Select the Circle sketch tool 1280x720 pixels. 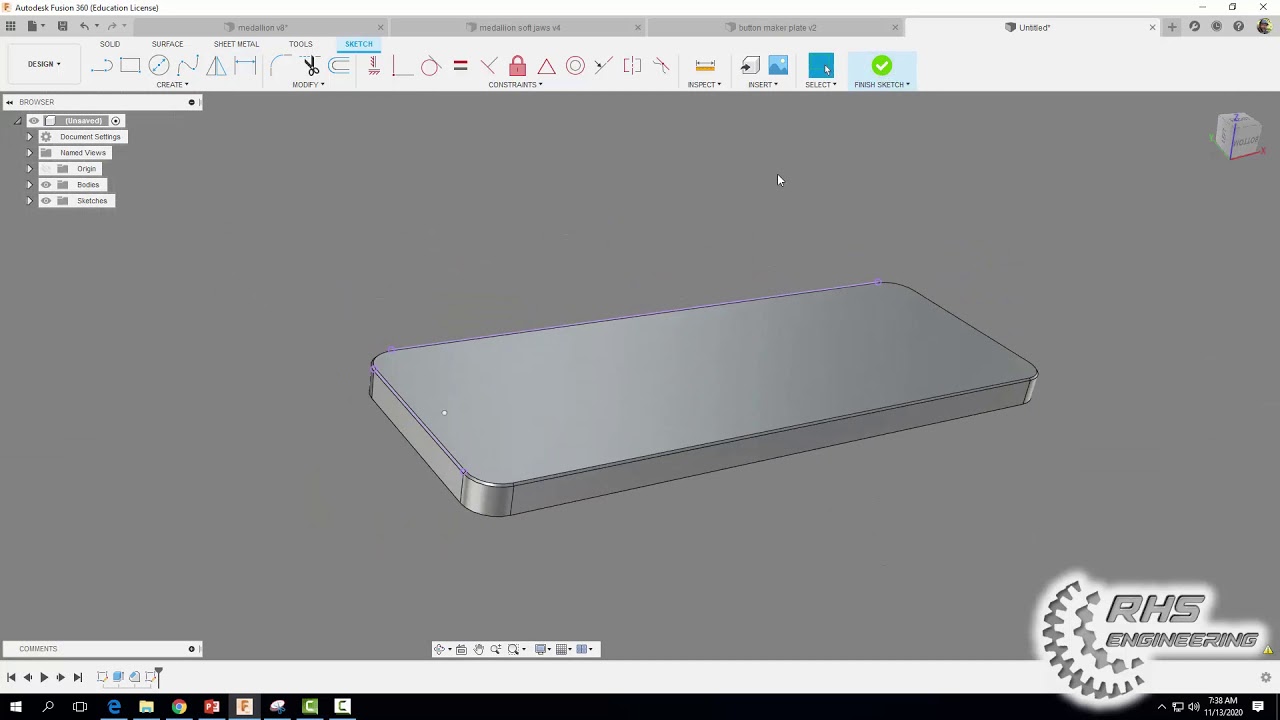(x=159, y=66)
